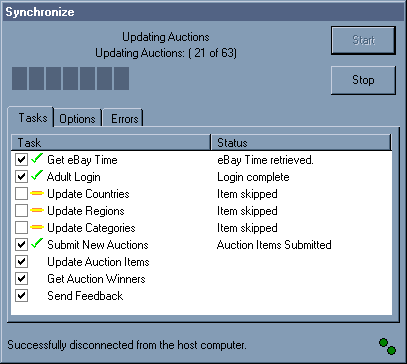Screen dimensions: 407x364
Task: Uncheck the Get eBay Time checkbox
Action: [21, 160]
